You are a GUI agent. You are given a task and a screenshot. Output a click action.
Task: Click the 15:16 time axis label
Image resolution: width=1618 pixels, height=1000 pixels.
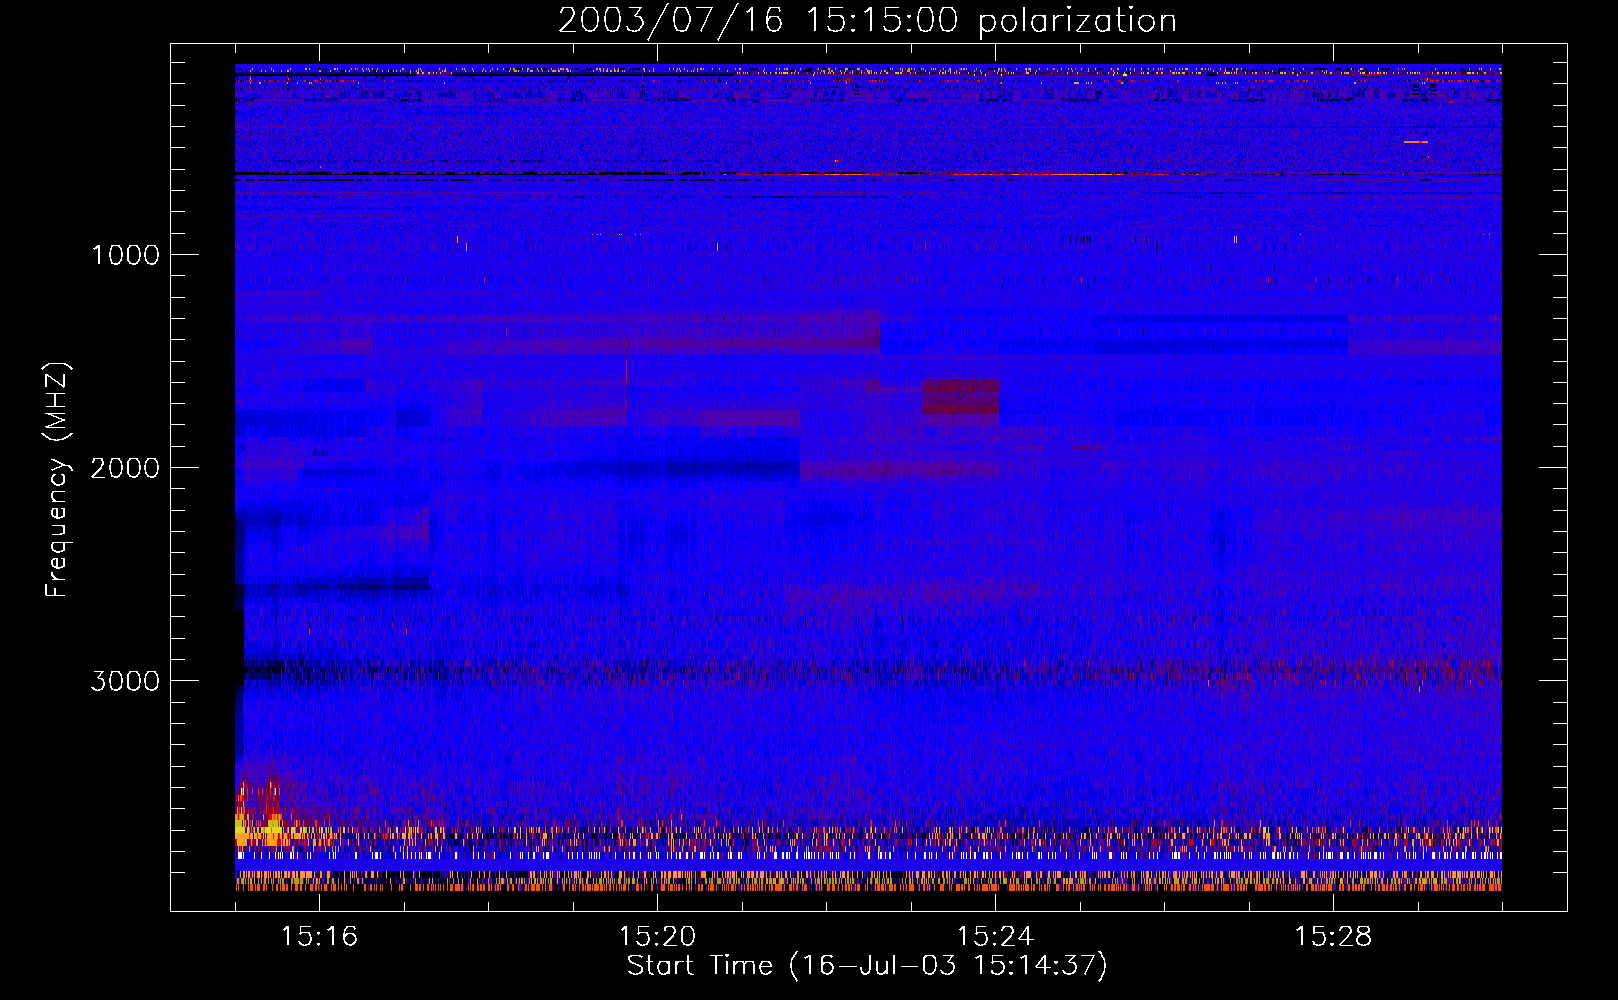[319, 936]
